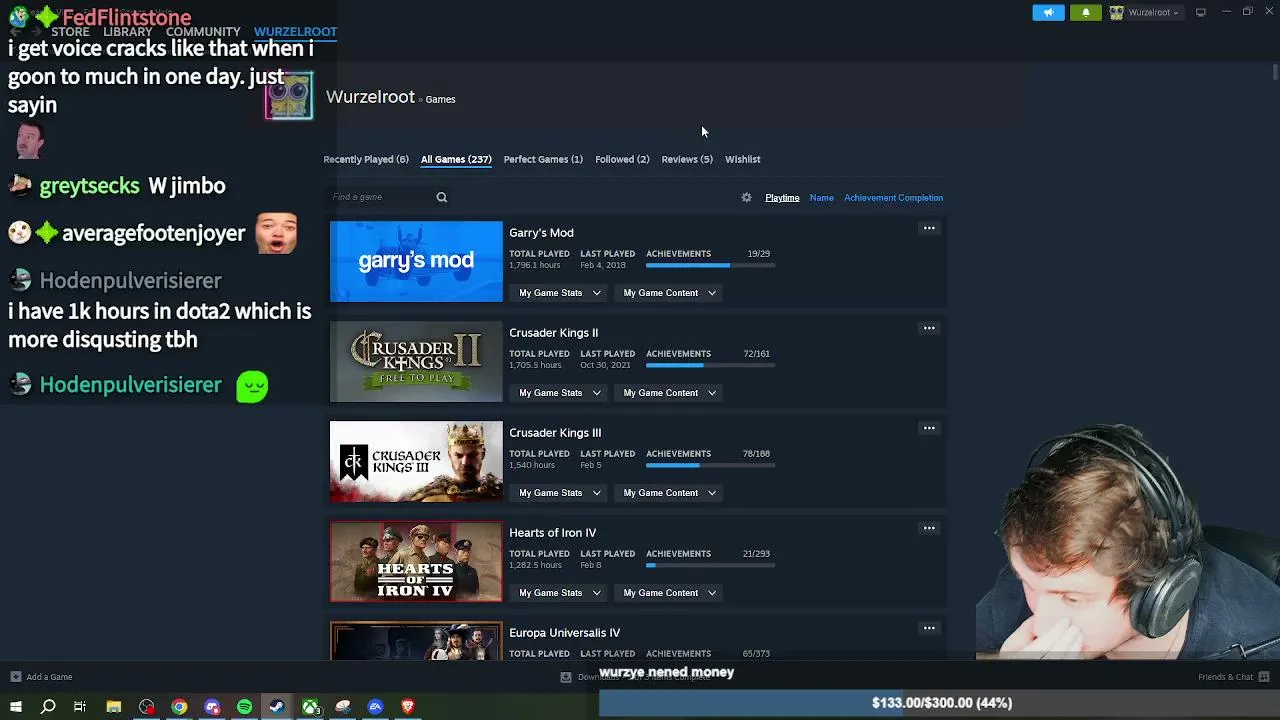Open more options for Garry's Mod

(929, 229)
